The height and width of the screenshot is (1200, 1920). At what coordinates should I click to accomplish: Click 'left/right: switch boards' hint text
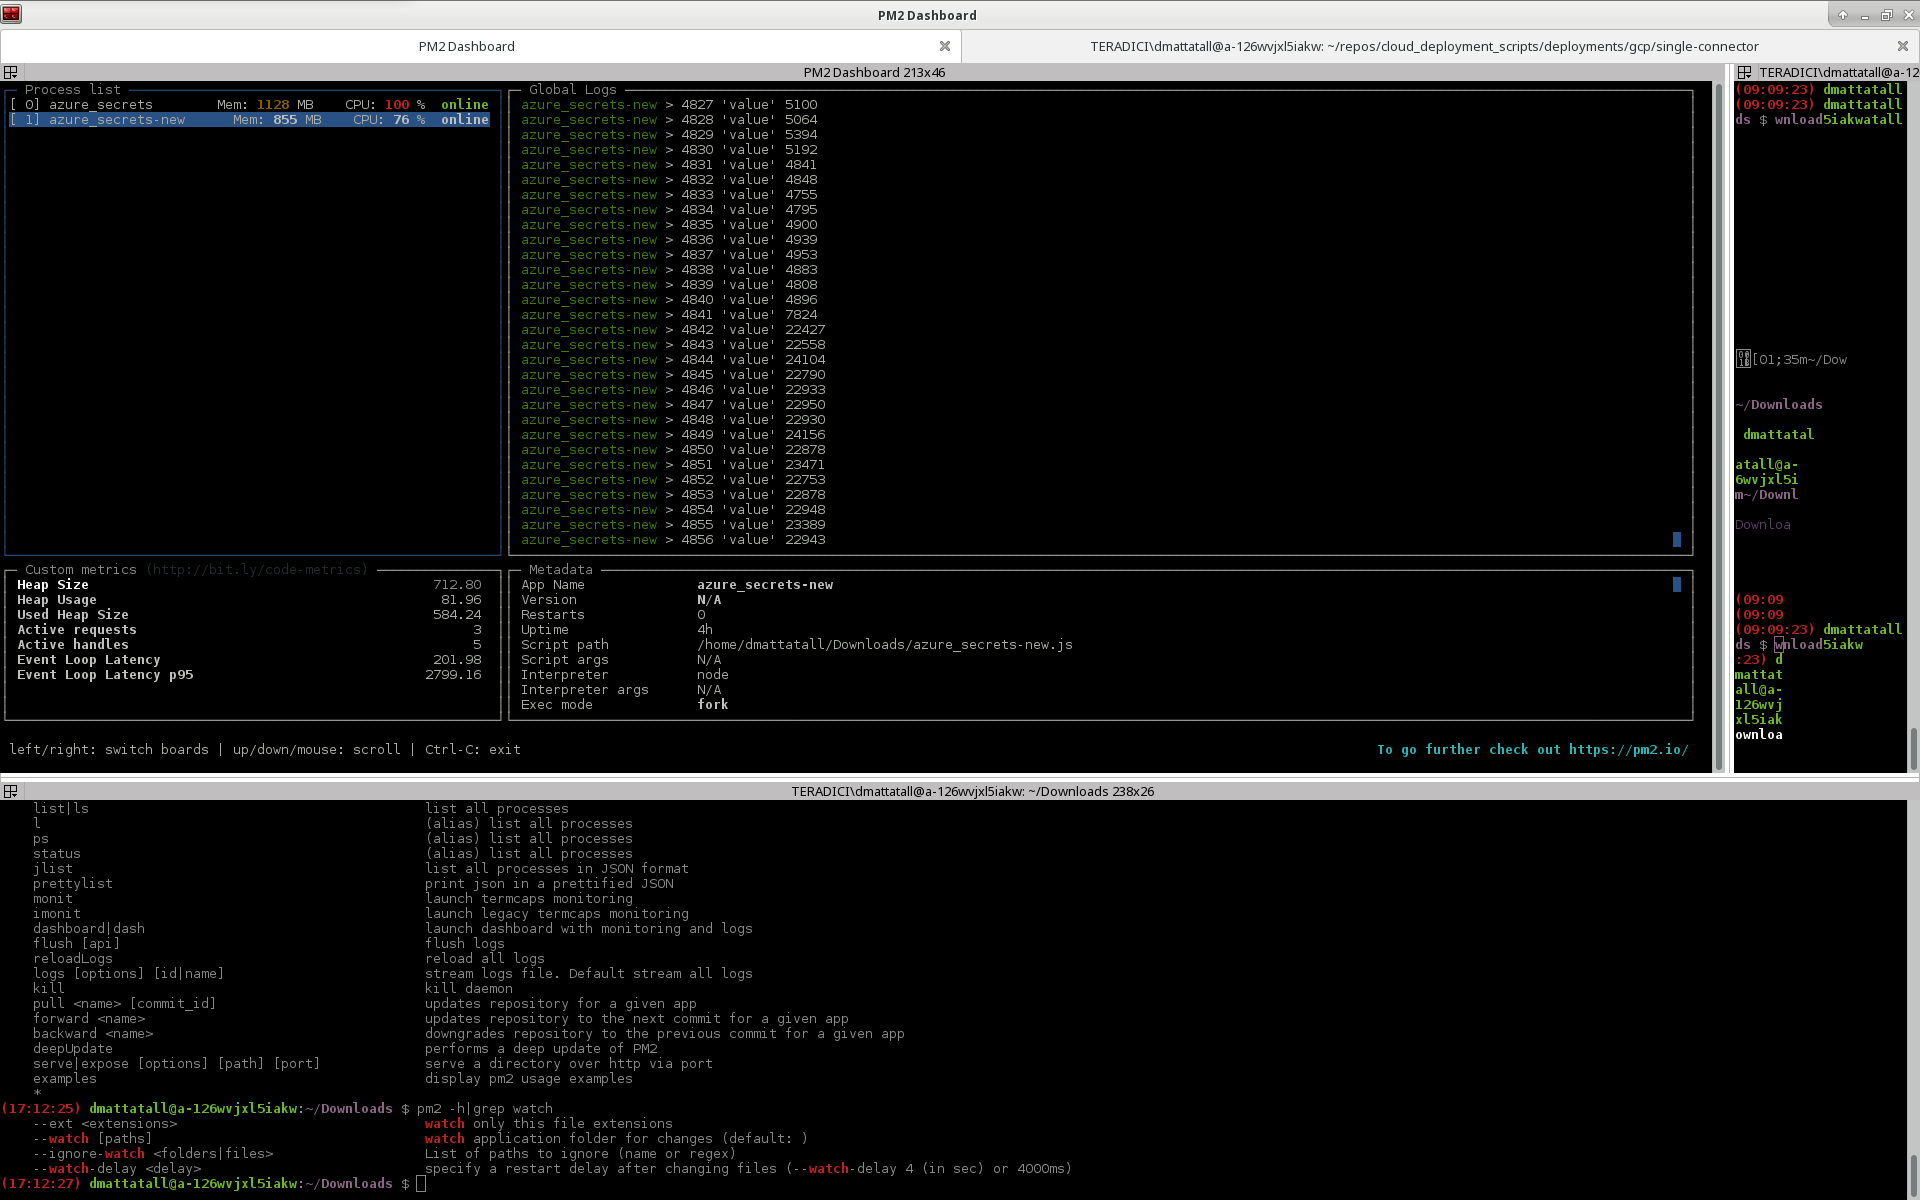109,749
